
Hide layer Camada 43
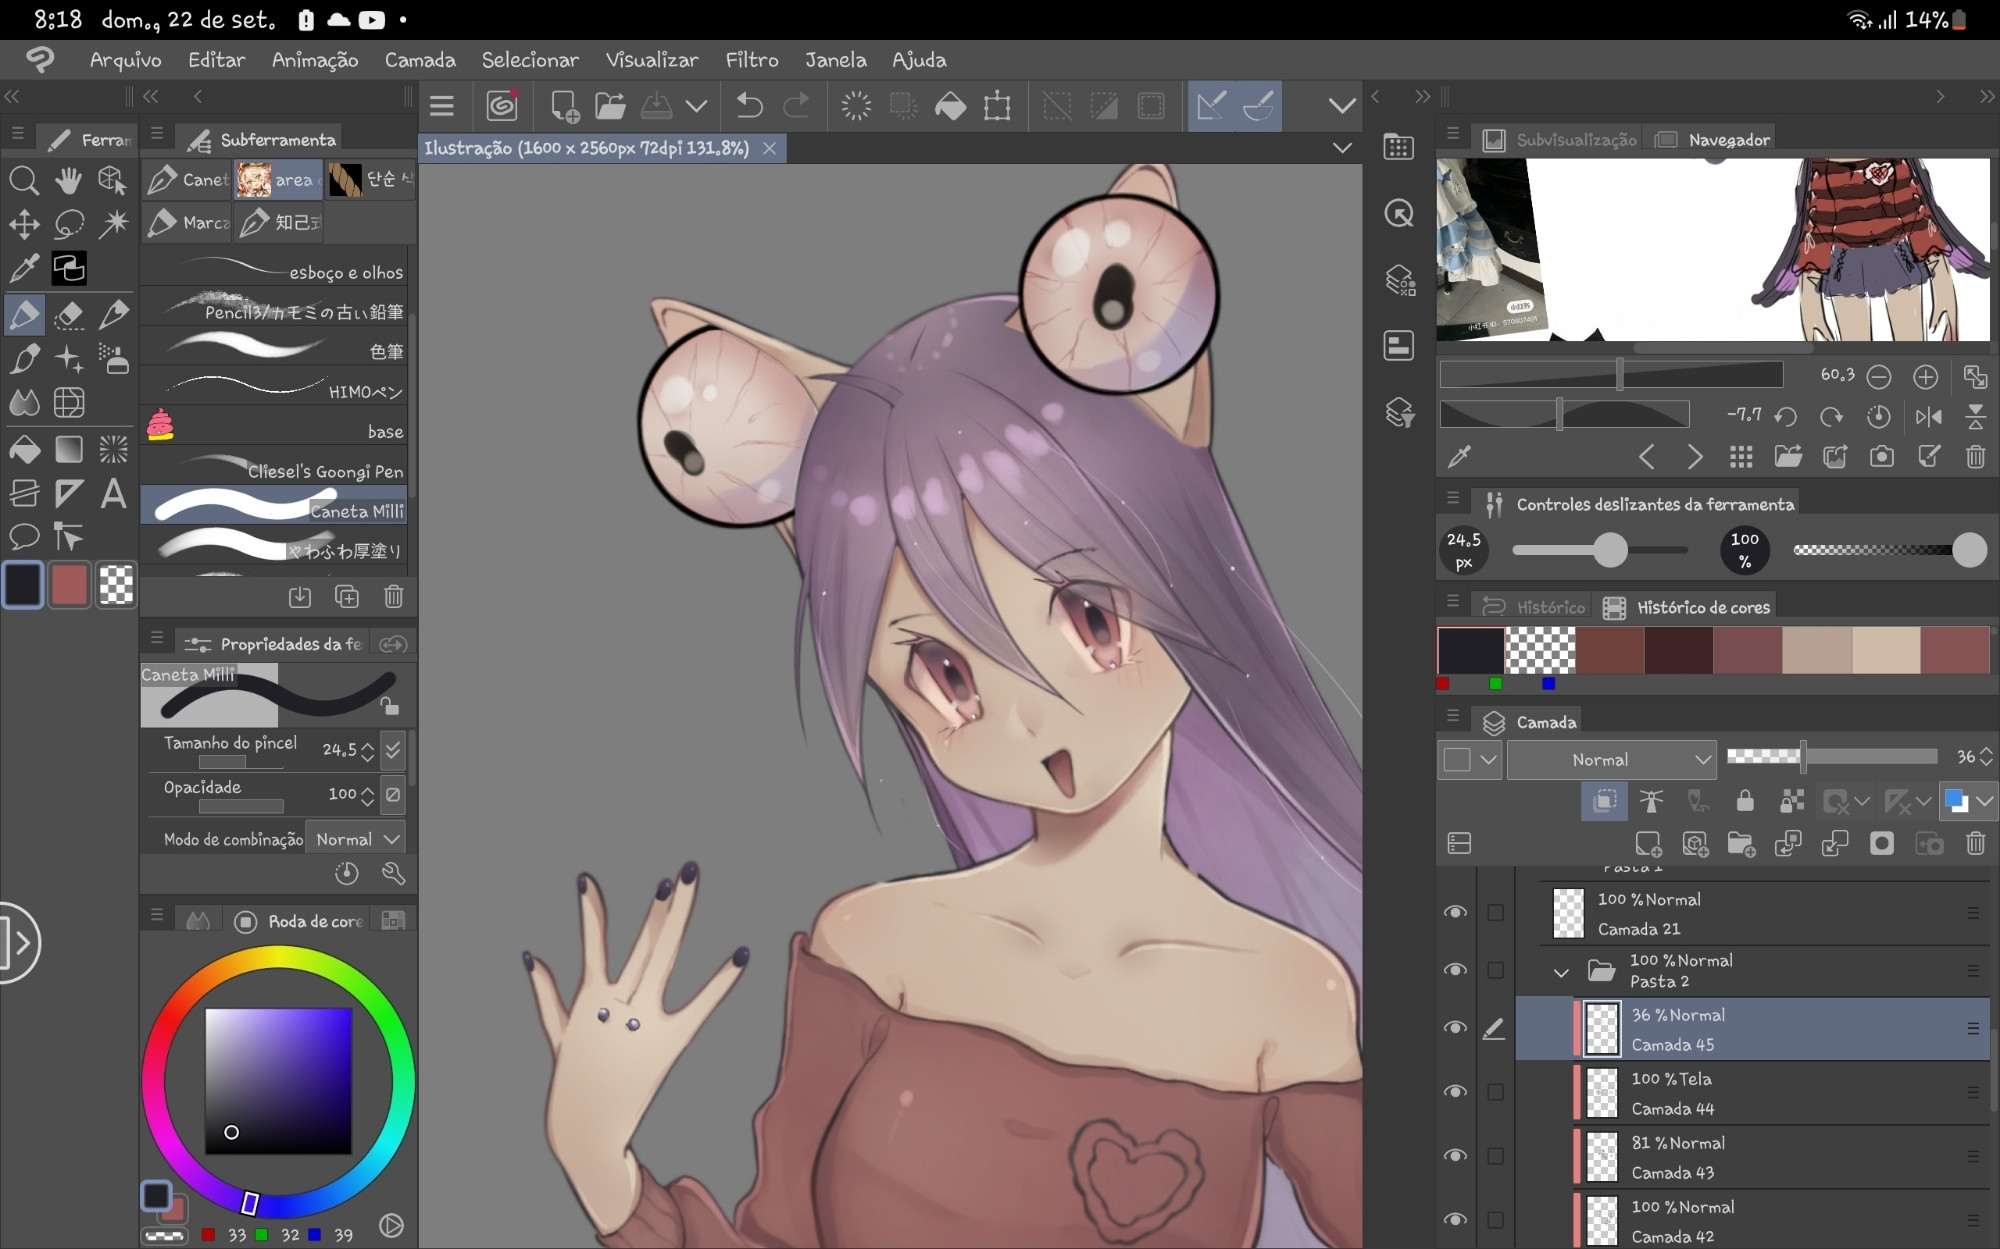click(1455, 1156)
